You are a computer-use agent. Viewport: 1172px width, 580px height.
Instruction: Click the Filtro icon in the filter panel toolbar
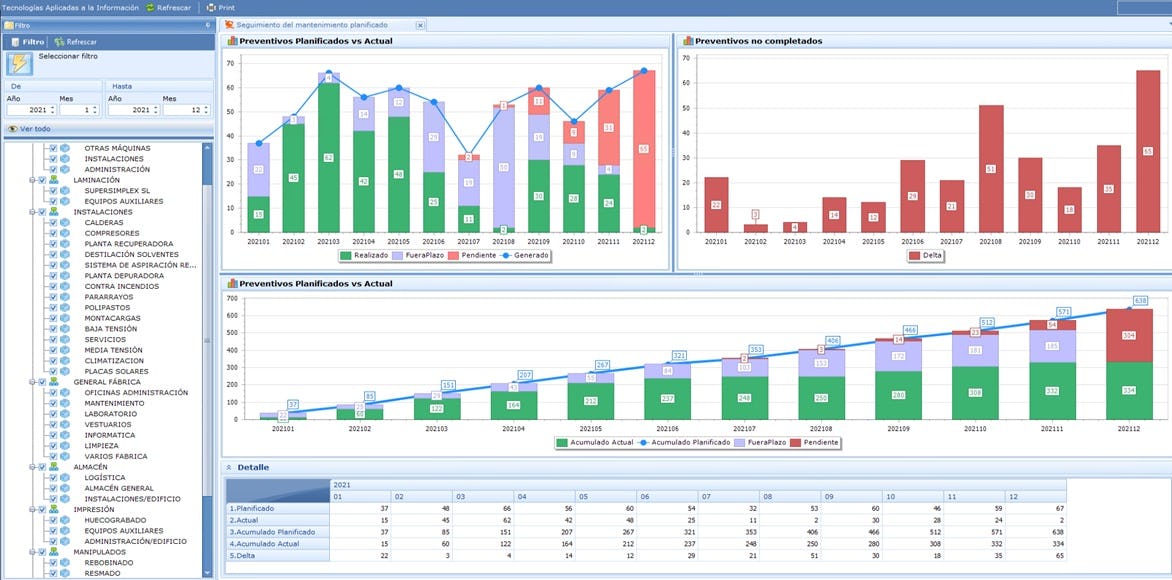tap(16, 41)
